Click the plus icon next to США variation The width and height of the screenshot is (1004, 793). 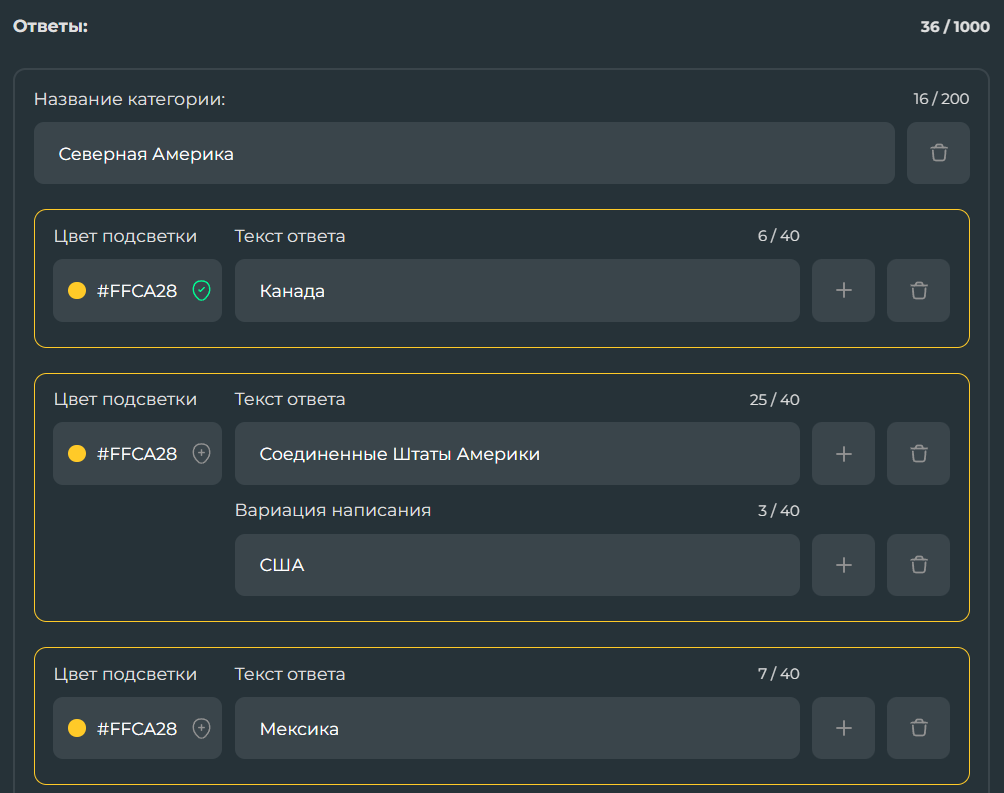click(x=843, y=565)
